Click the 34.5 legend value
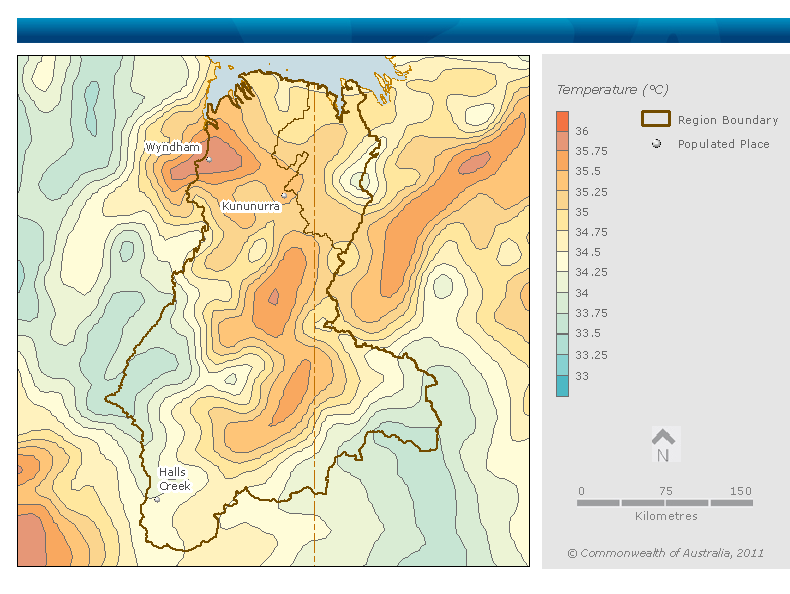This screenshot has width=790, height=594. [587, 252]
